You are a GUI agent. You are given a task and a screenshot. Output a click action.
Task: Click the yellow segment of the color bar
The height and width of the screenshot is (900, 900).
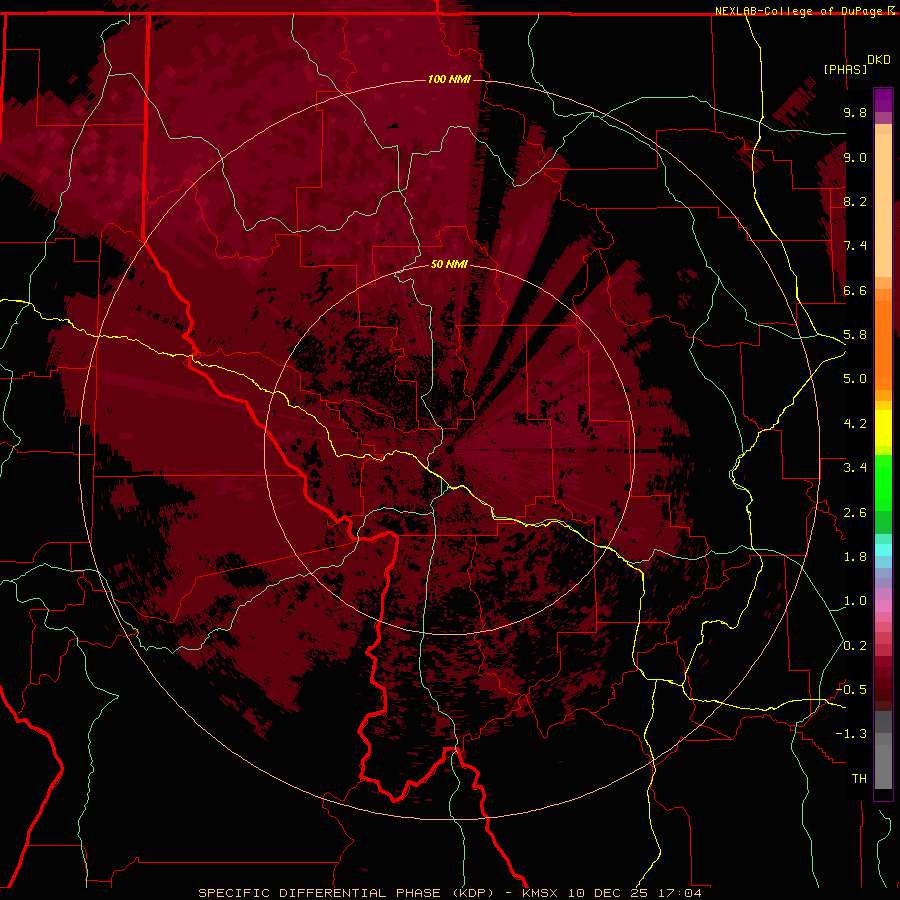point(883,428)
